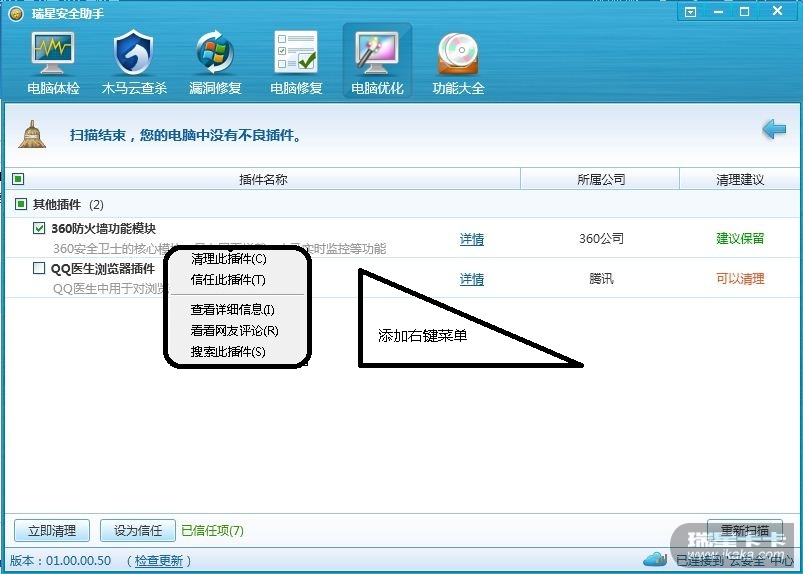This screenshot has height=574, width=803.
Task: Click 设为信任 button
Action: point(138,530)
